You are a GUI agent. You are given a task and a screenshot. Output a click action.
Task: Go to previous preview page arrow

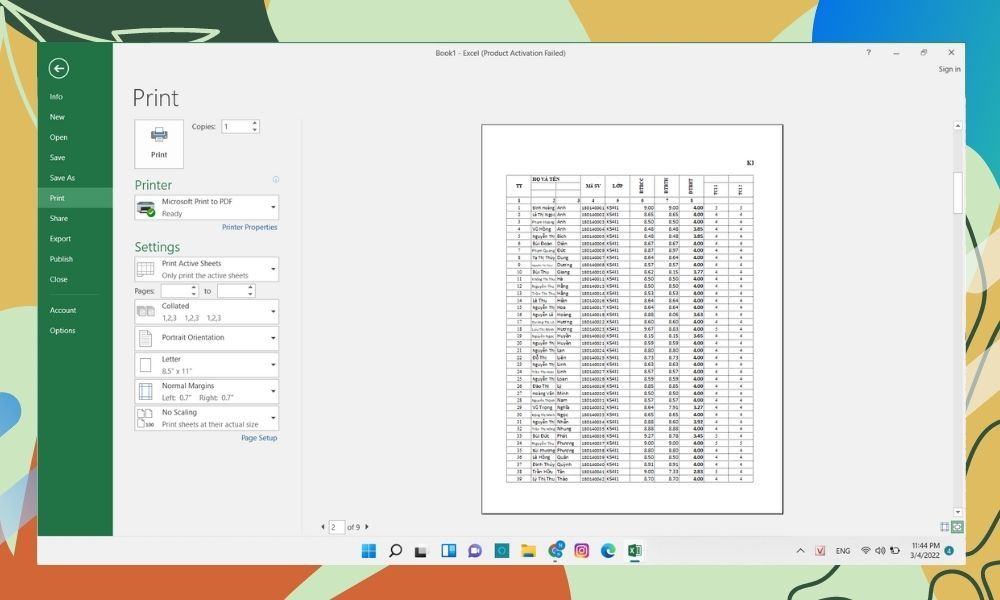[x=322, y=526]
